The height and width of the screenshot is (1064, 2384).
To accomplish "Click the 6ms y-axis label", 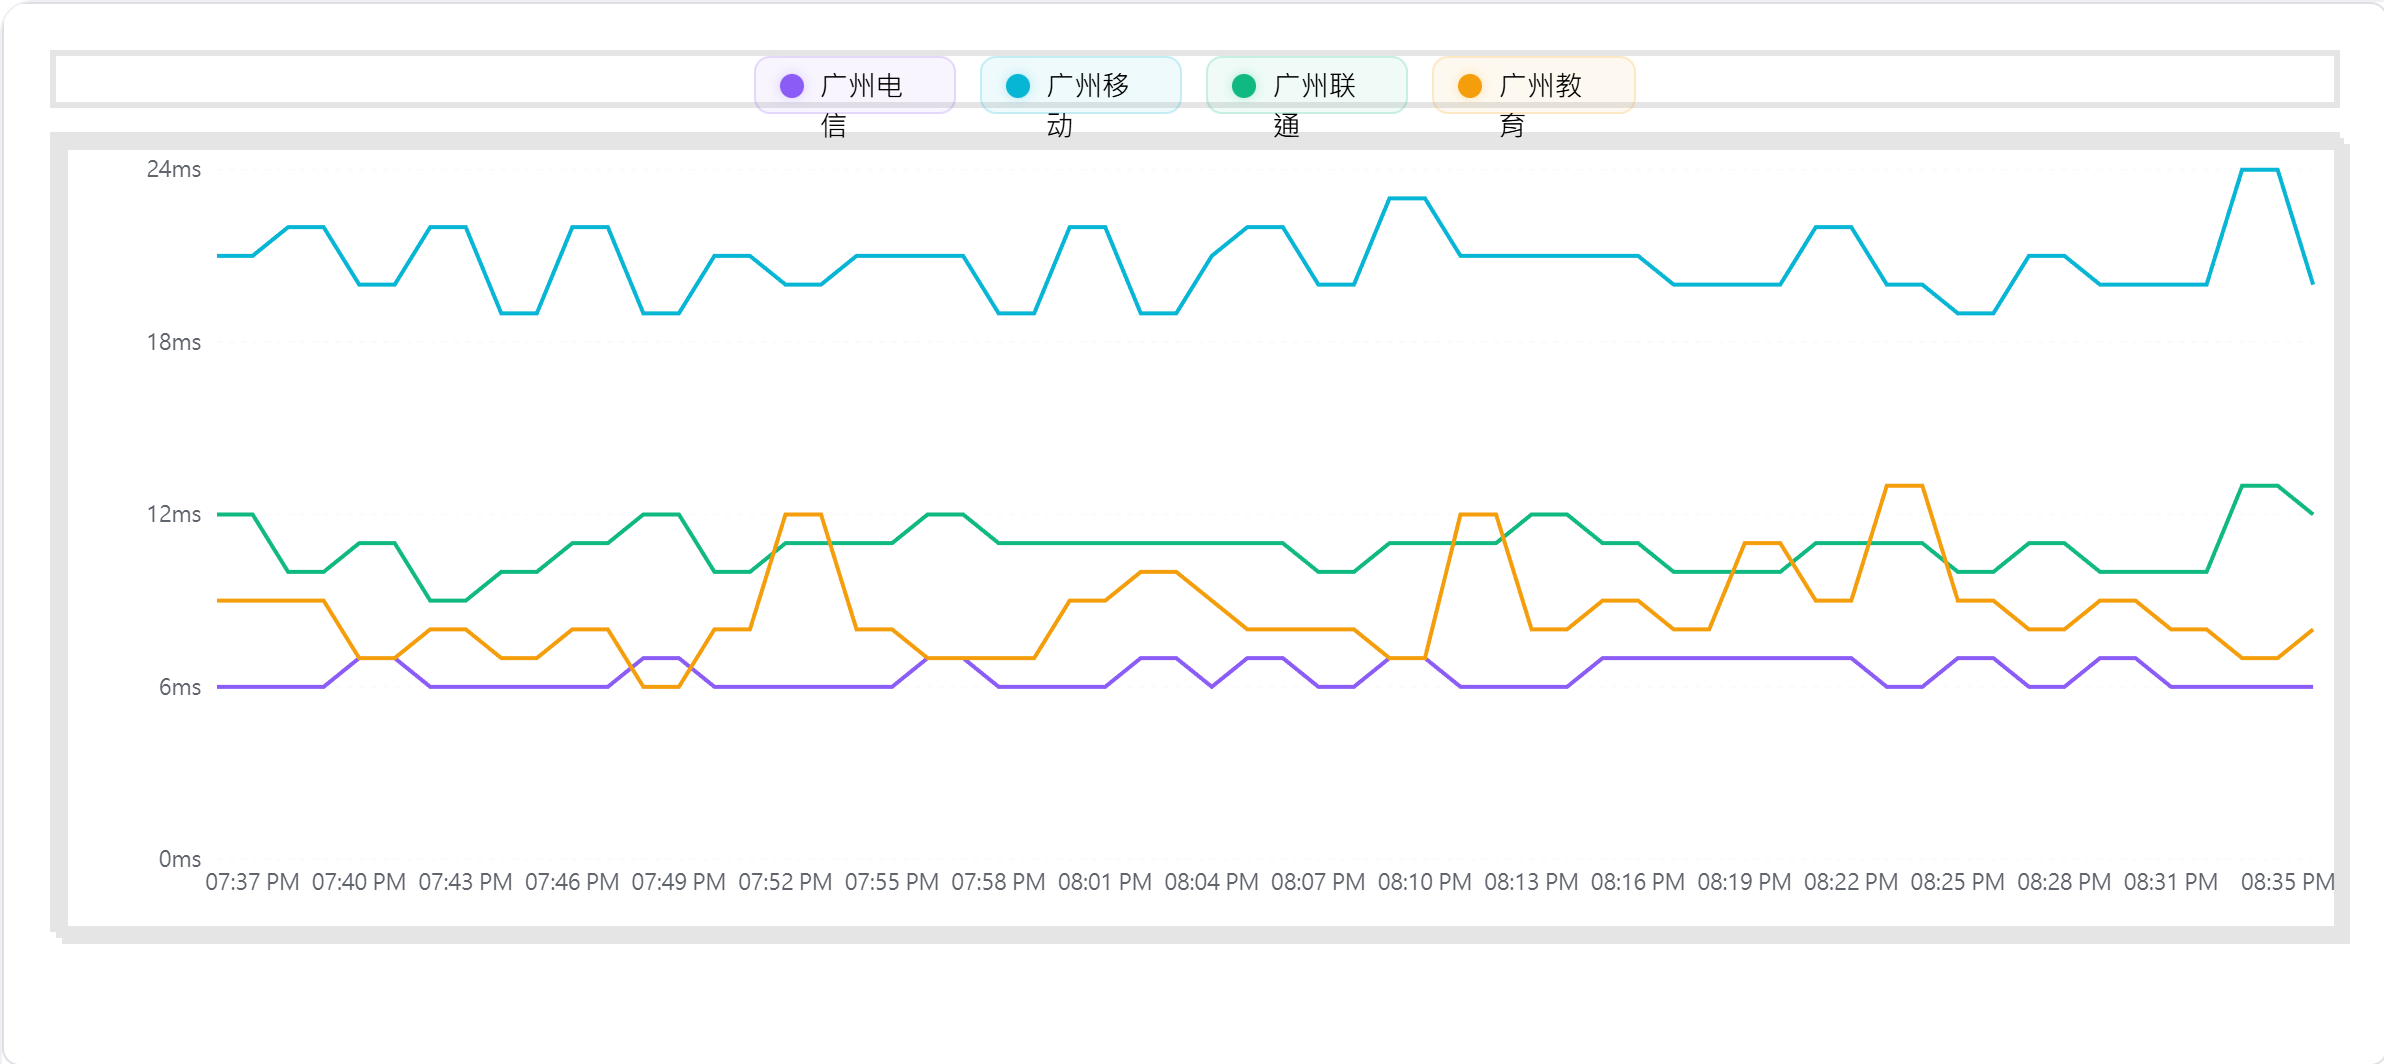I will coord(180,687).
